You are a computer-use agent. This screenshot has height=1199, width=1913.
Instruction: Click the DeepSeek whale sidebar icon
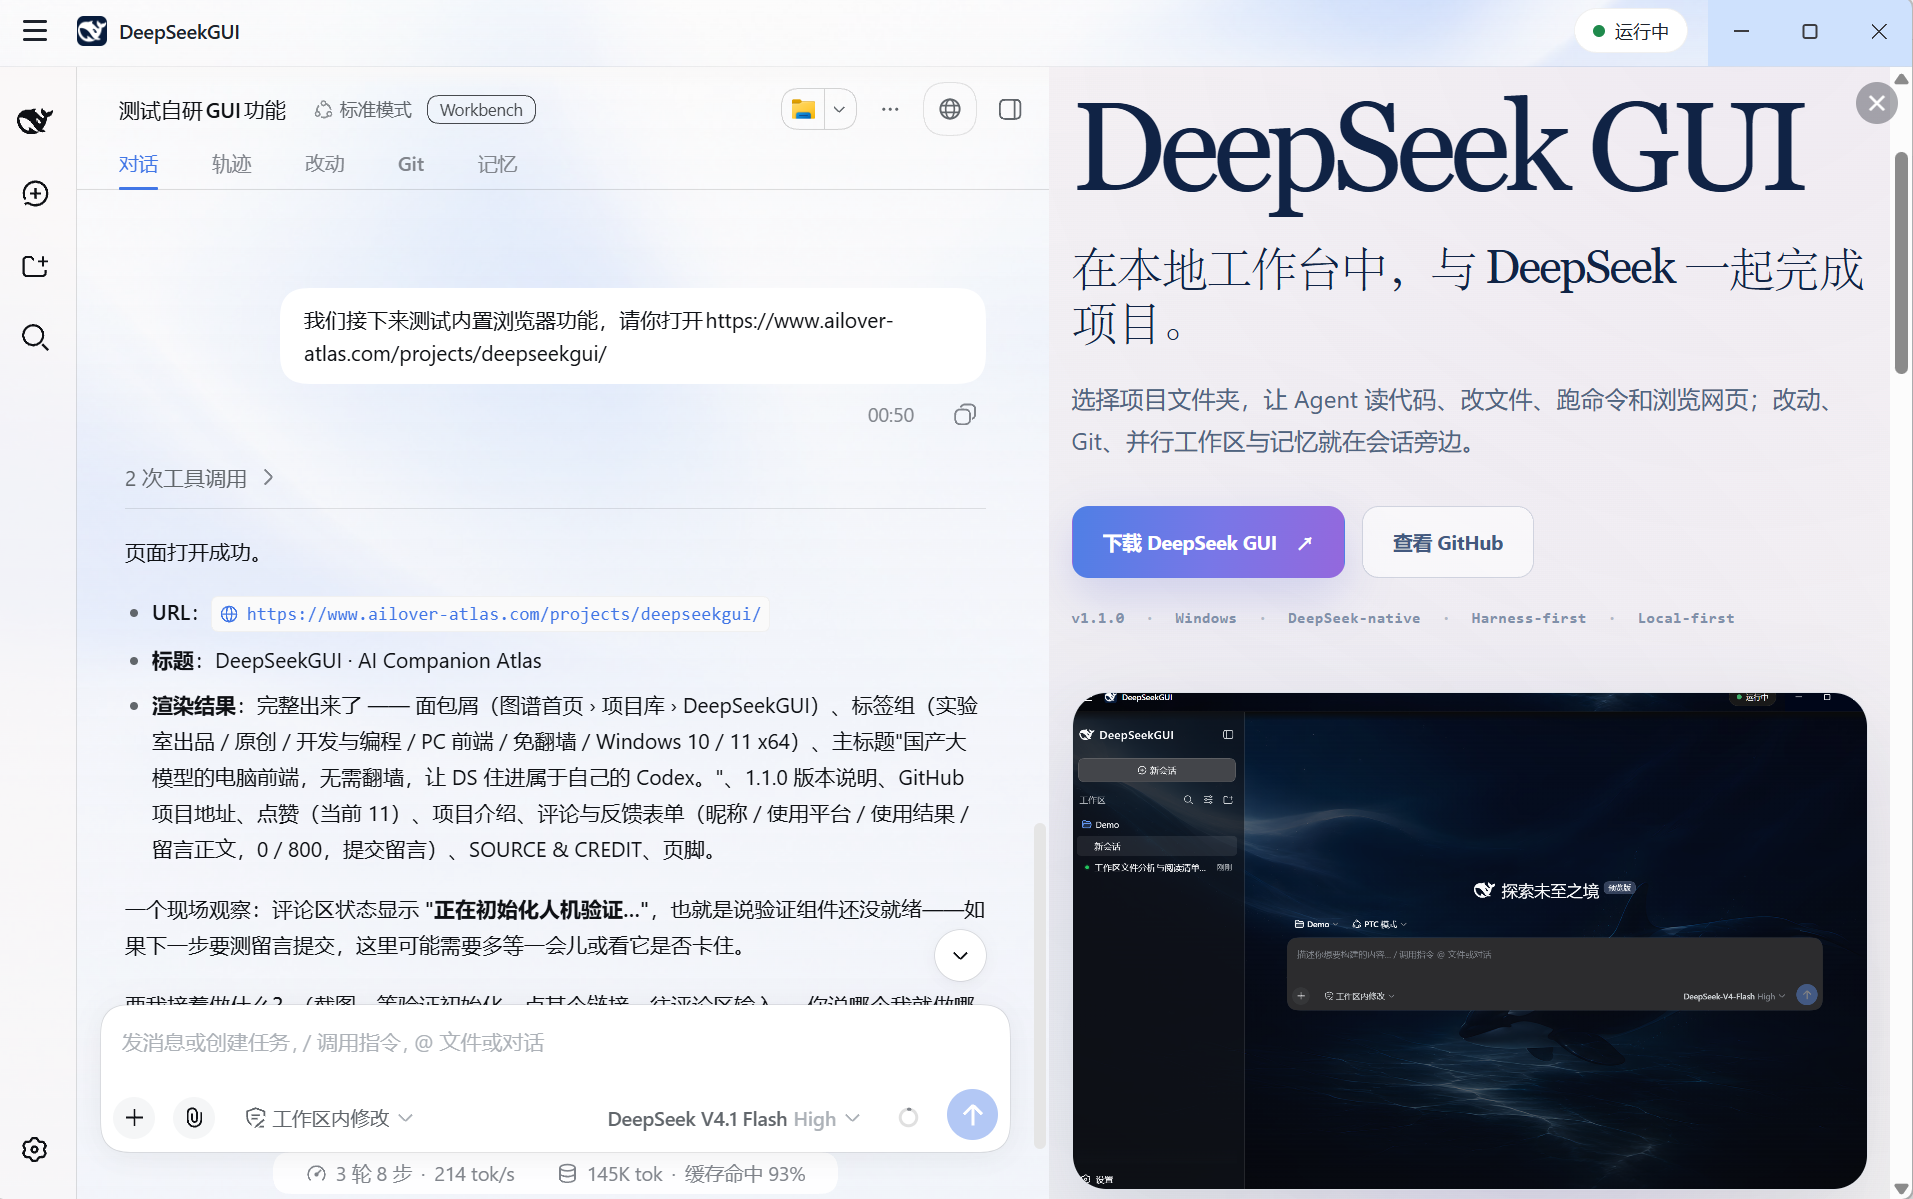pyautogui.click(x=35, y=121)
